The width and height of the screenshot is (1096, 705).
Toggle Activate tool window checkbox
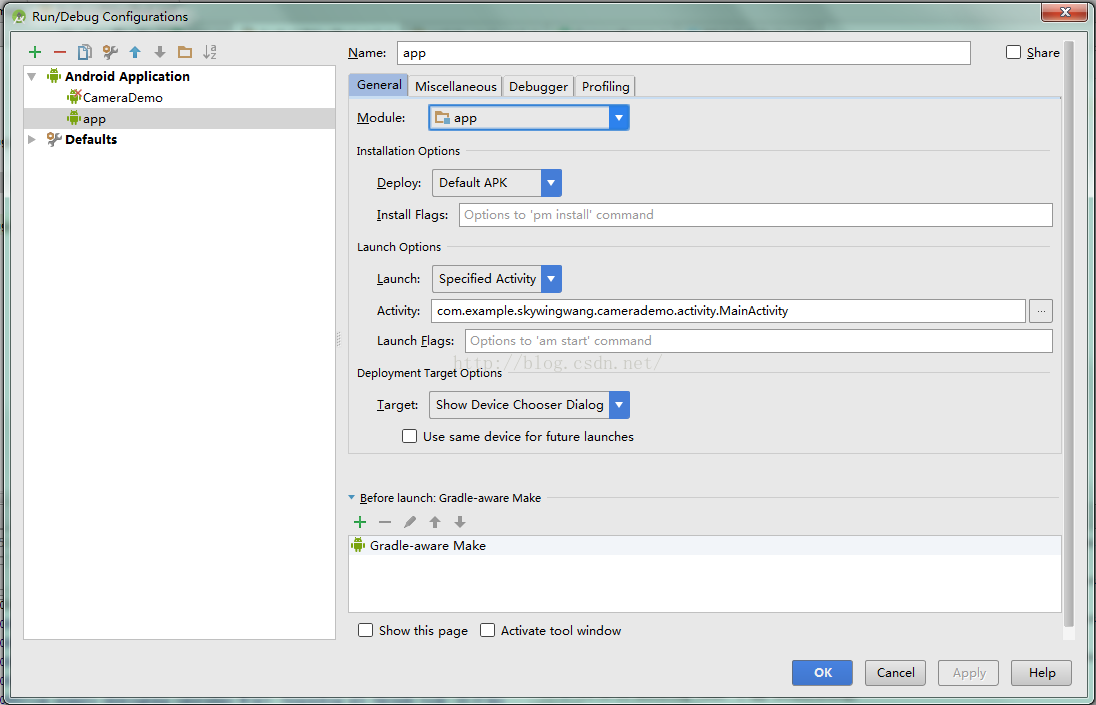coord(488,630)
